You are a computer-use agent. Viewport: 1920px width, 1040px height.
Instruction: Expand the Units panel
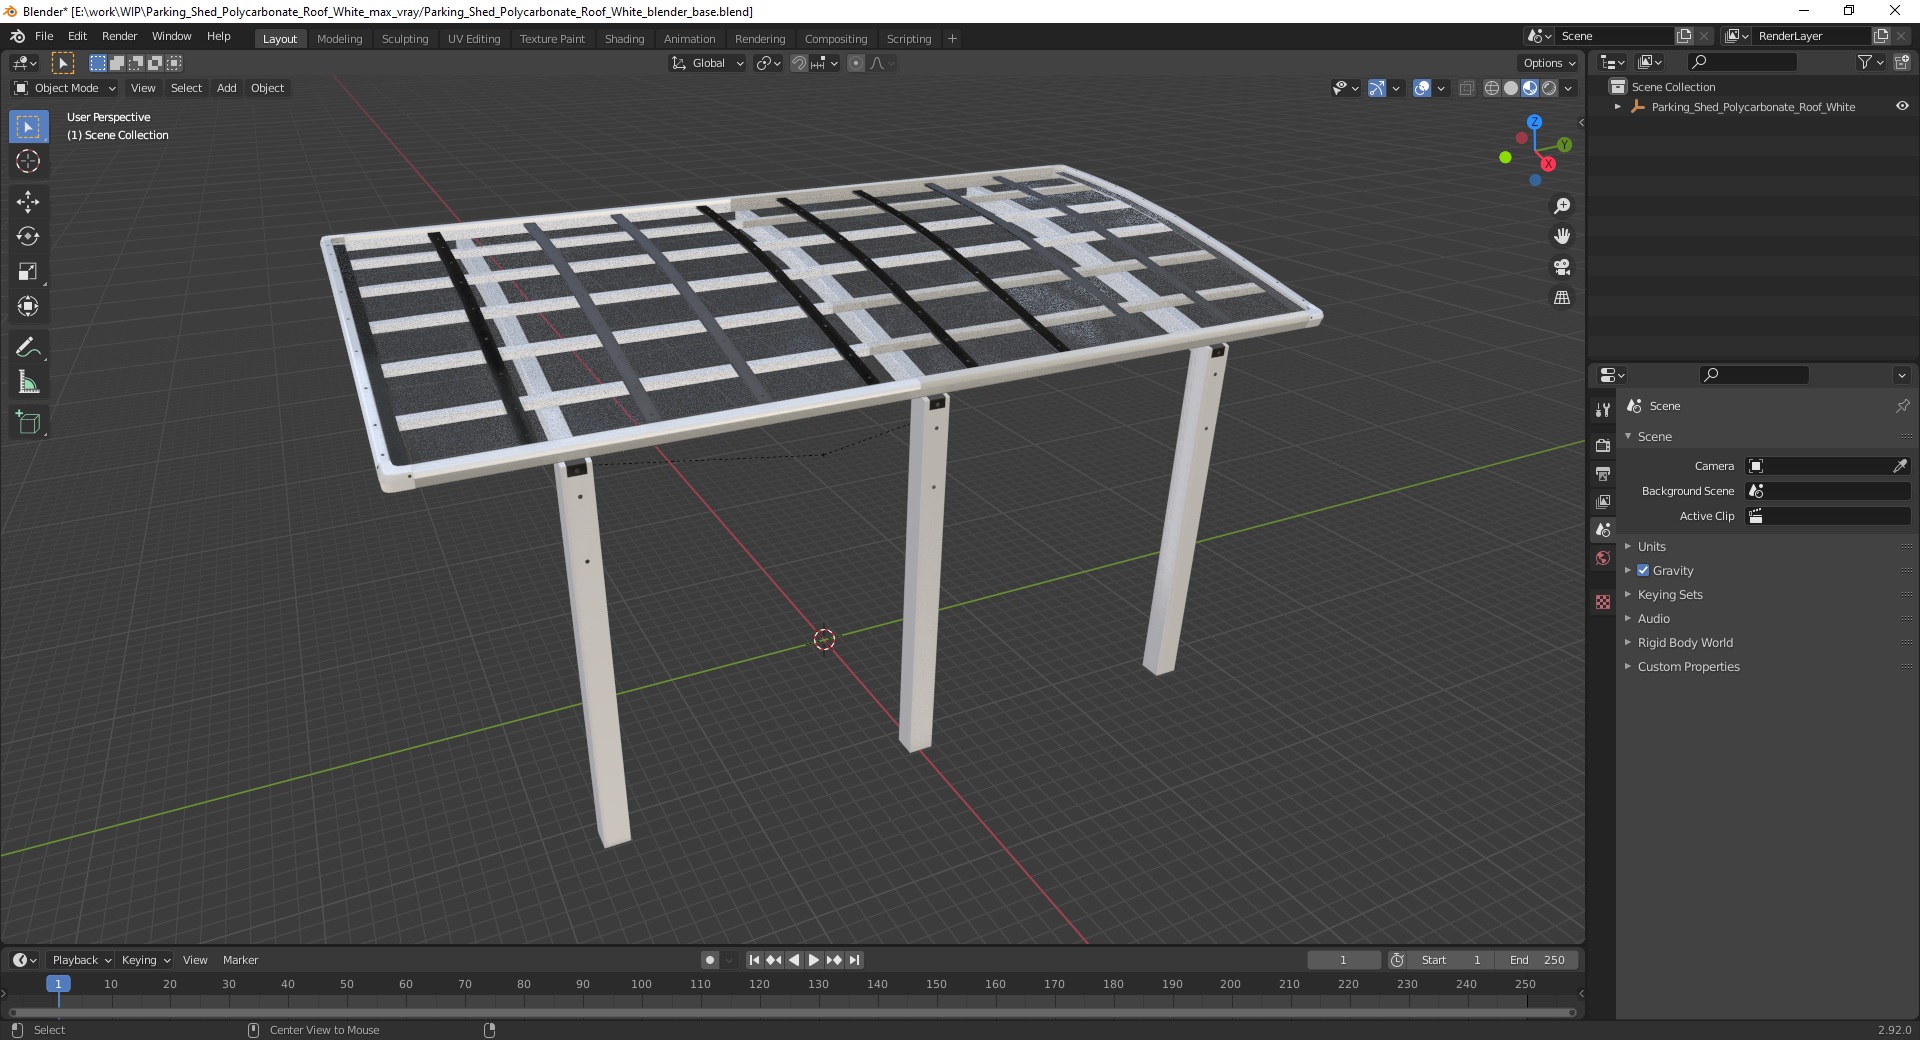pyautogui.click(x=1651, y=546)
